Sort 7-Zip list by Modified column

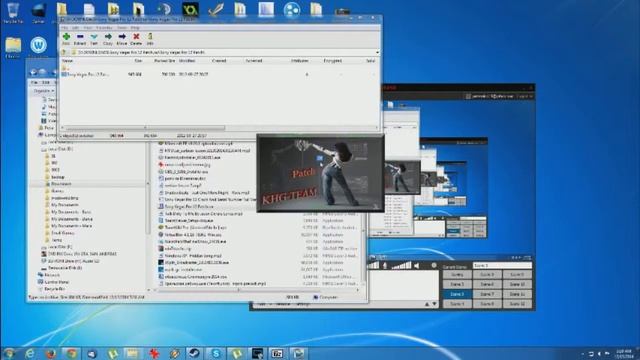point(187,60)
